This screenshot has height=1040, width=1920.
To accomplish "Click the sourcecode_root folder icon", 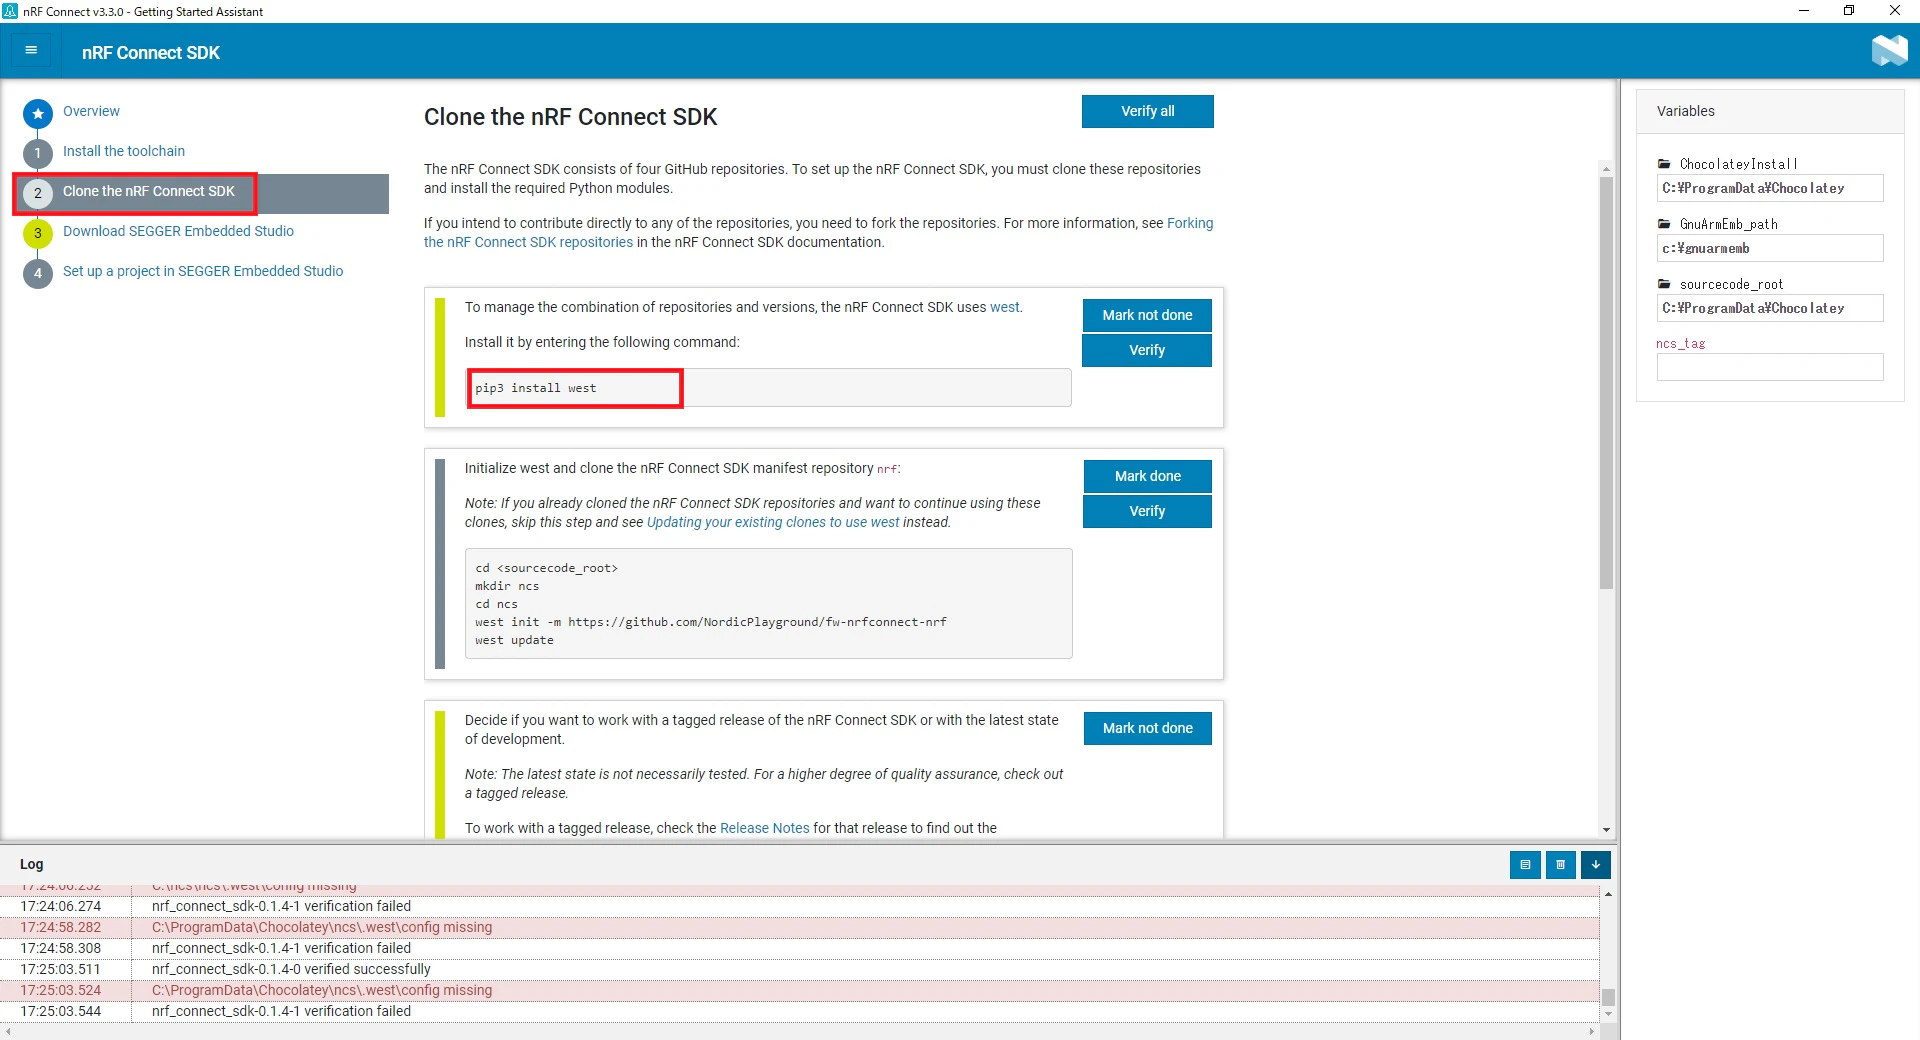I will point(1664,284).
